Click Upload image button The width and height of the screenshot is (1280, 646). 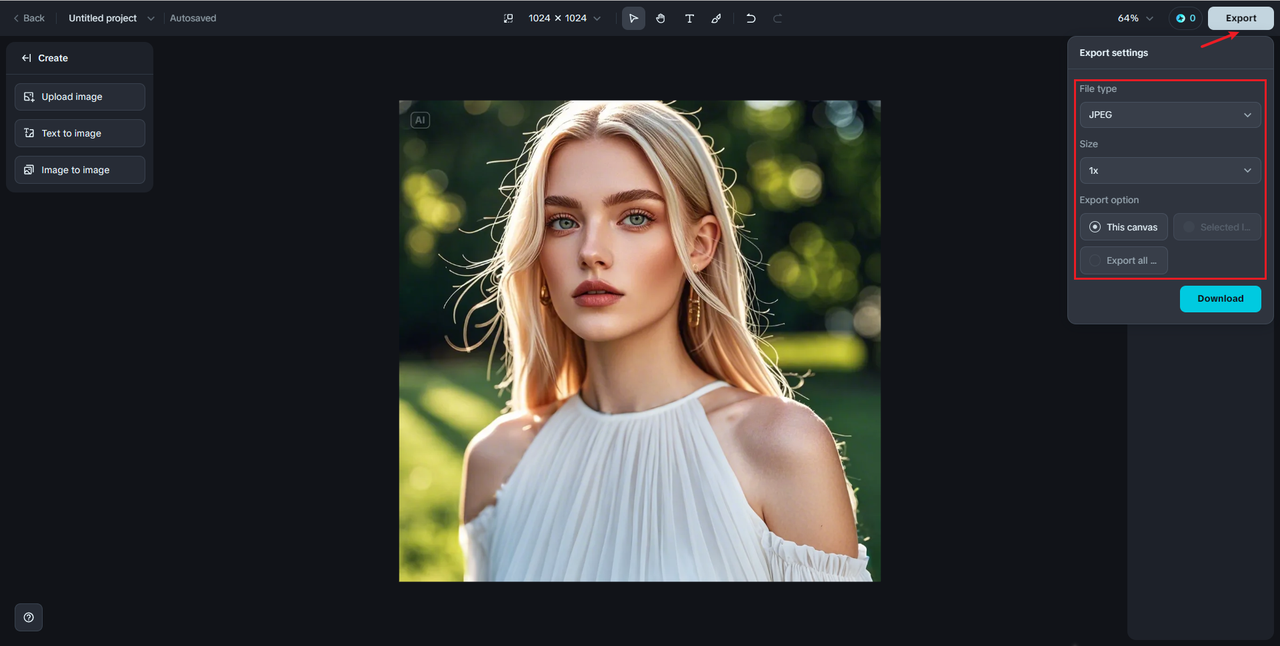(80, 97)
